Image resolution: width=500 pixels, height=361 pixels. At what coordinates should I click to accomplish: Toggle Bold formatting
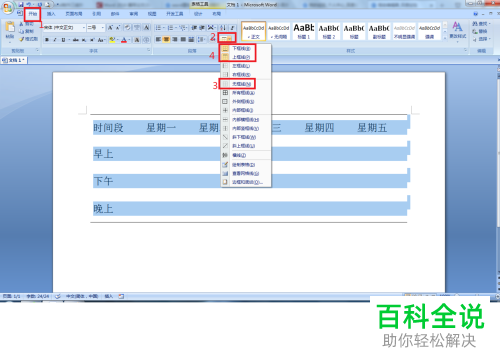[x=47, y=40]
